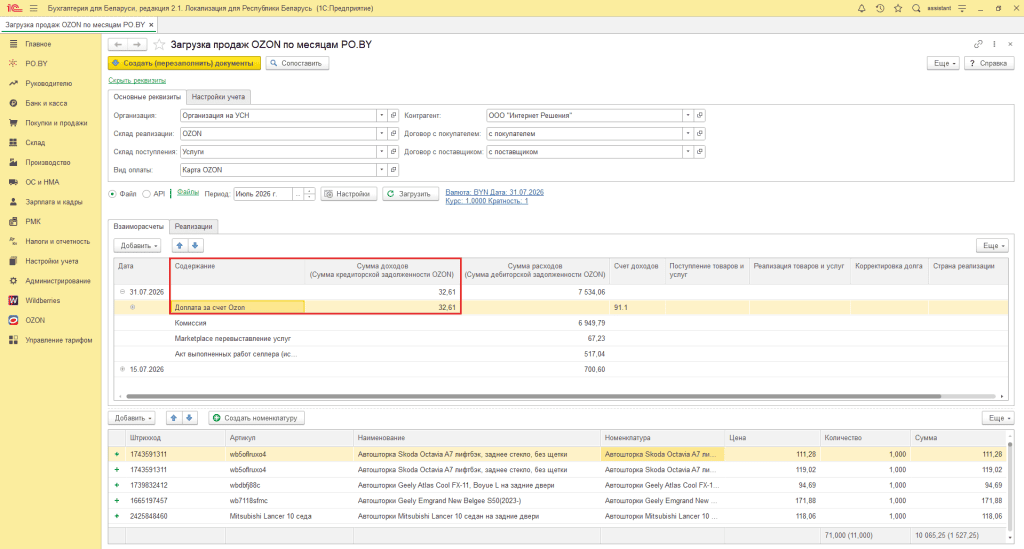The width and height of the screenshot is (1024, 549).
Task: Go back with the left arrow
Action: click(x=118, y=44)
